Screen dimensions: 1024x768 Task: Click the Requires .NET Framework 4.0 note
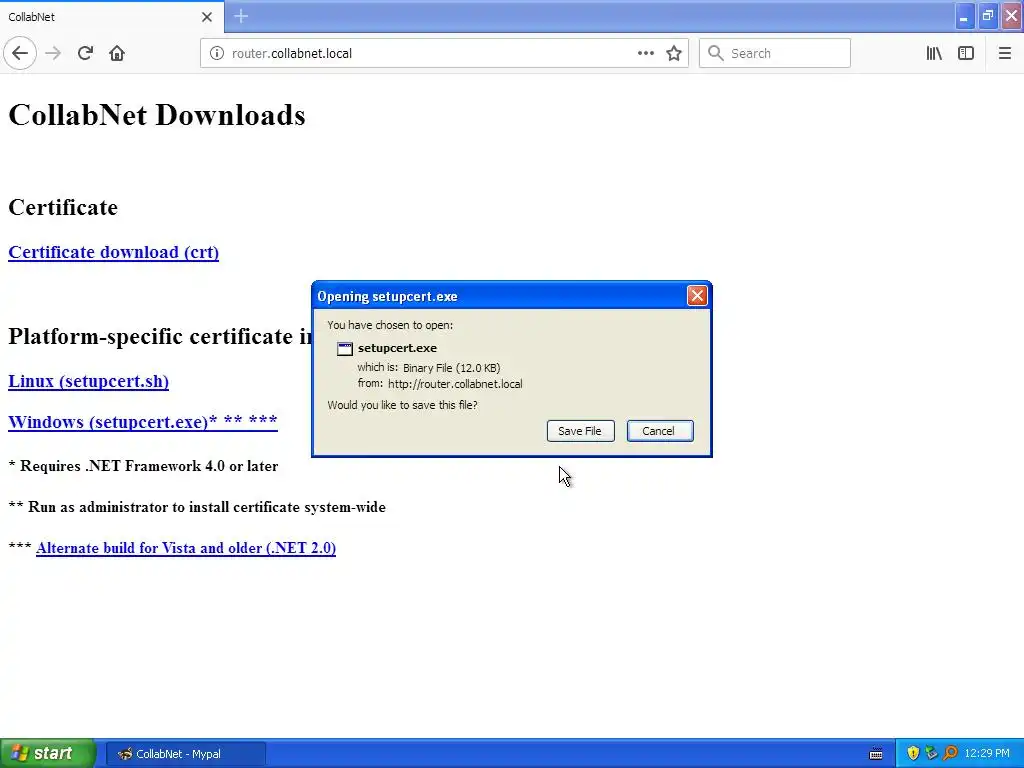[143, 466]
